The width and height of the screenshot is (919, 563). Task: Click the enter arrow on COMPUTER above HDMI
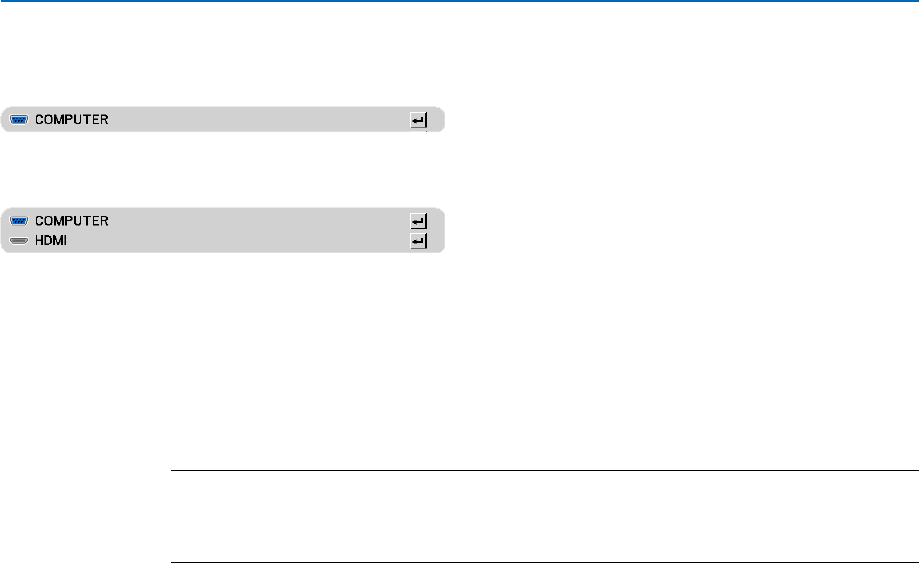coord(418,220)
